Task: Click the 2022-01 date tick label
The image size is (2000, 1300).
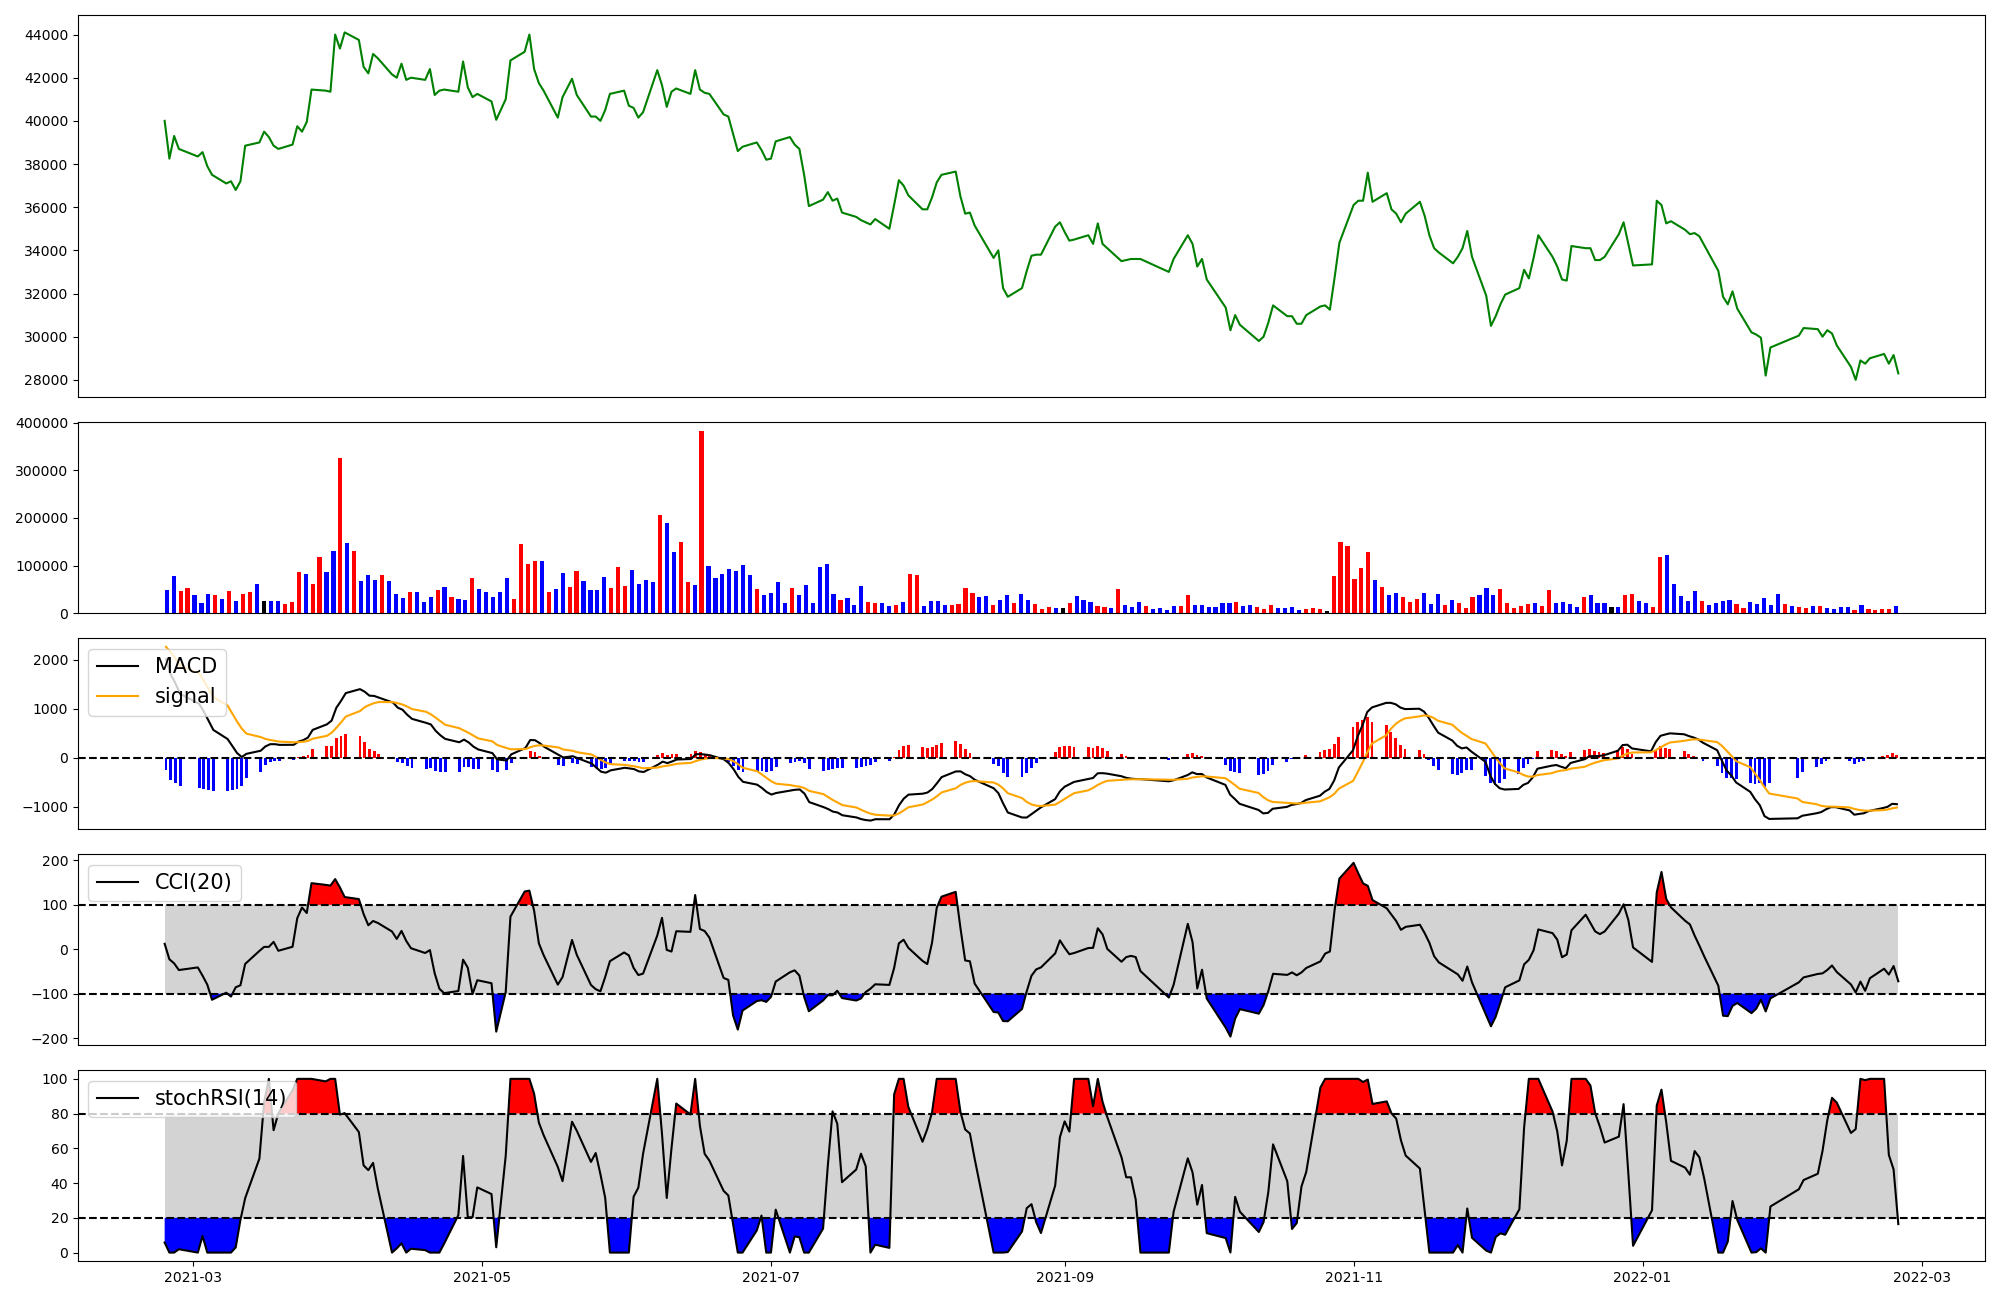Action: point(1643,1277)
